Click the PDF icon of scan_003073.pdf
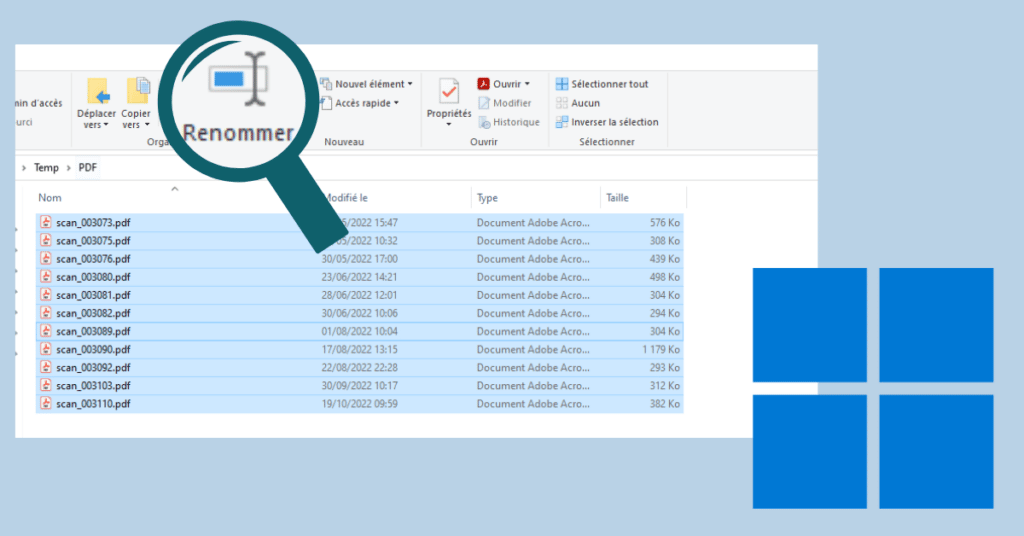1024x536 pixels. 46,222
